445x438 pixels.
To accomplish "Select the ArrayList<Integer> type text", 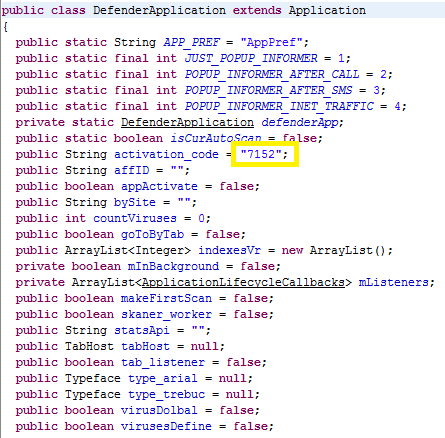I will click(x=128, y=251).
